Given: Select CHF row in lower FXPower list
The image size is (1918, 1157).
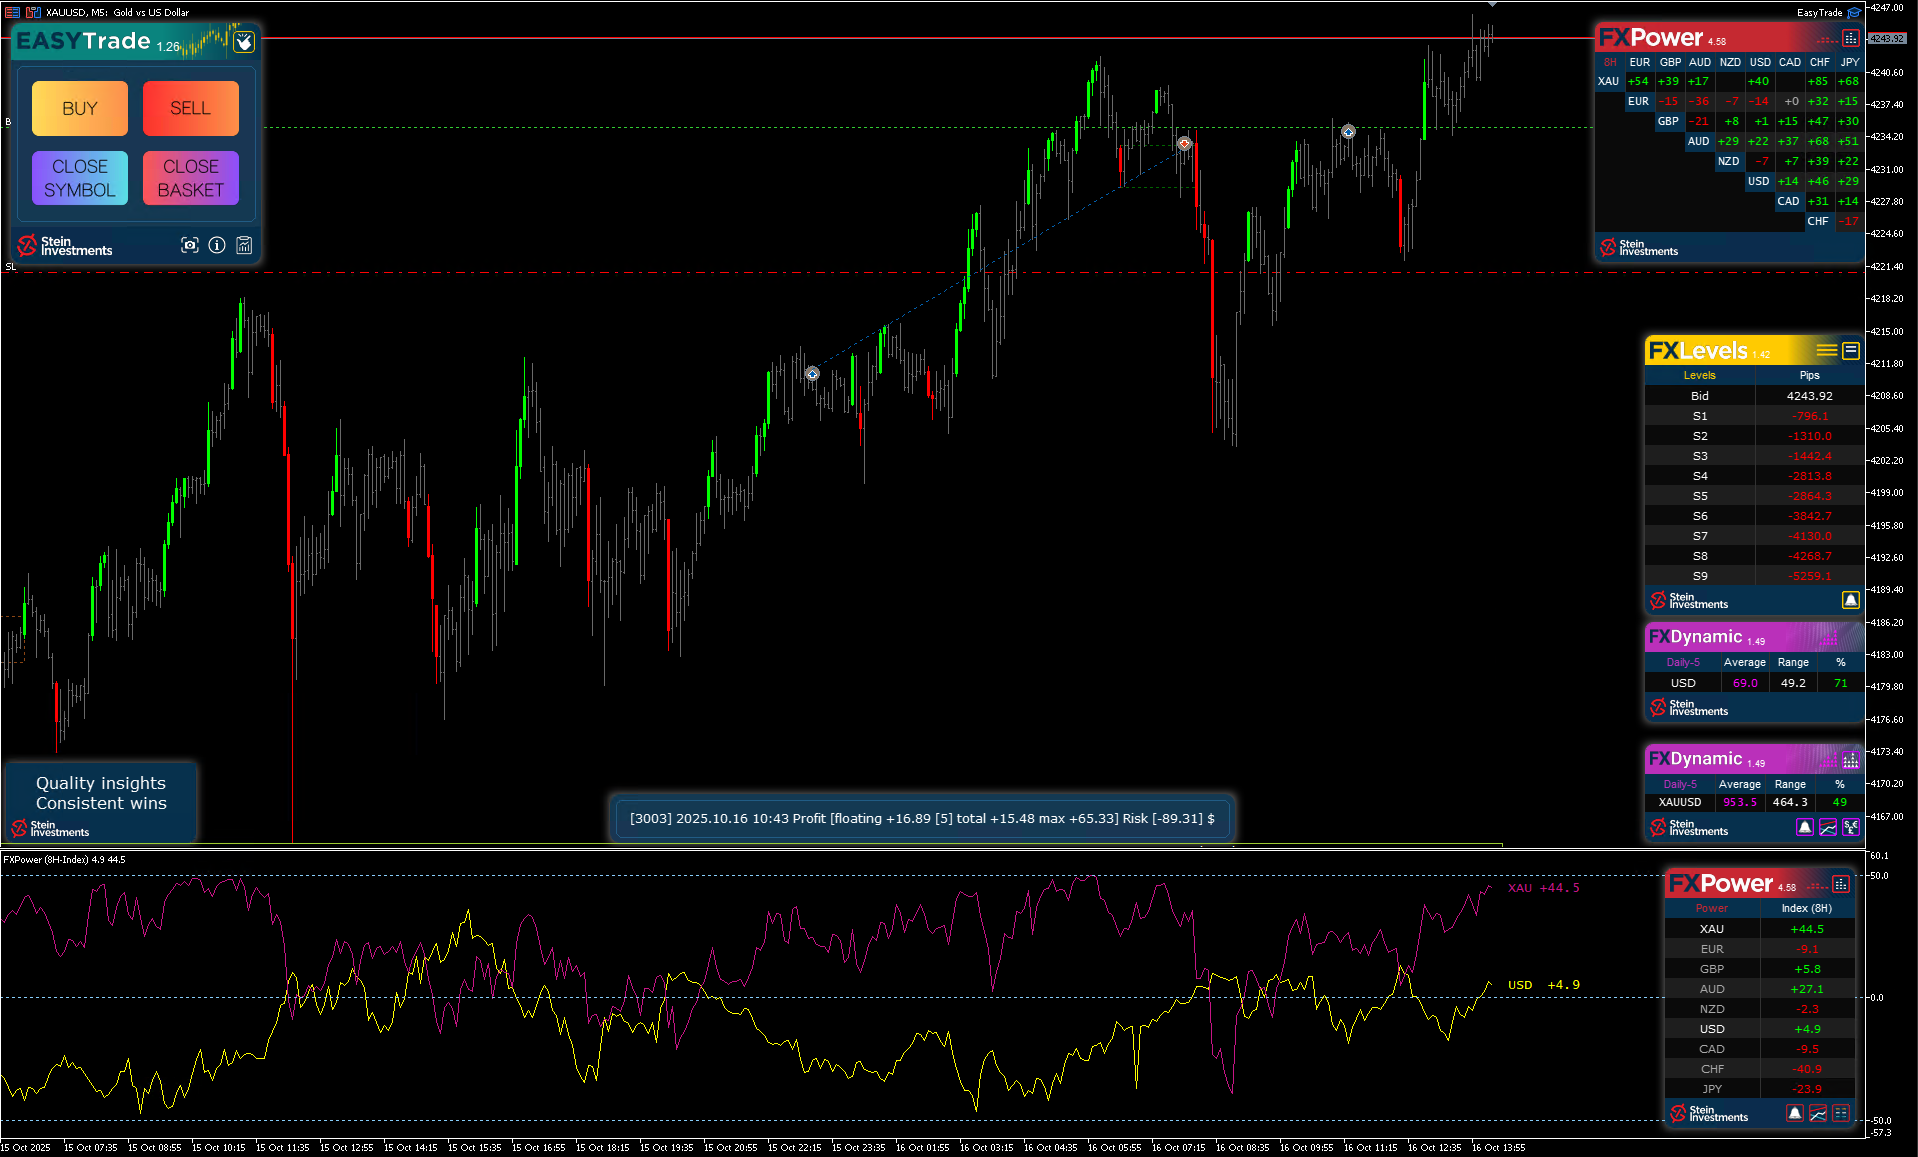Looking at the screenshot, I should 1760,1069.
